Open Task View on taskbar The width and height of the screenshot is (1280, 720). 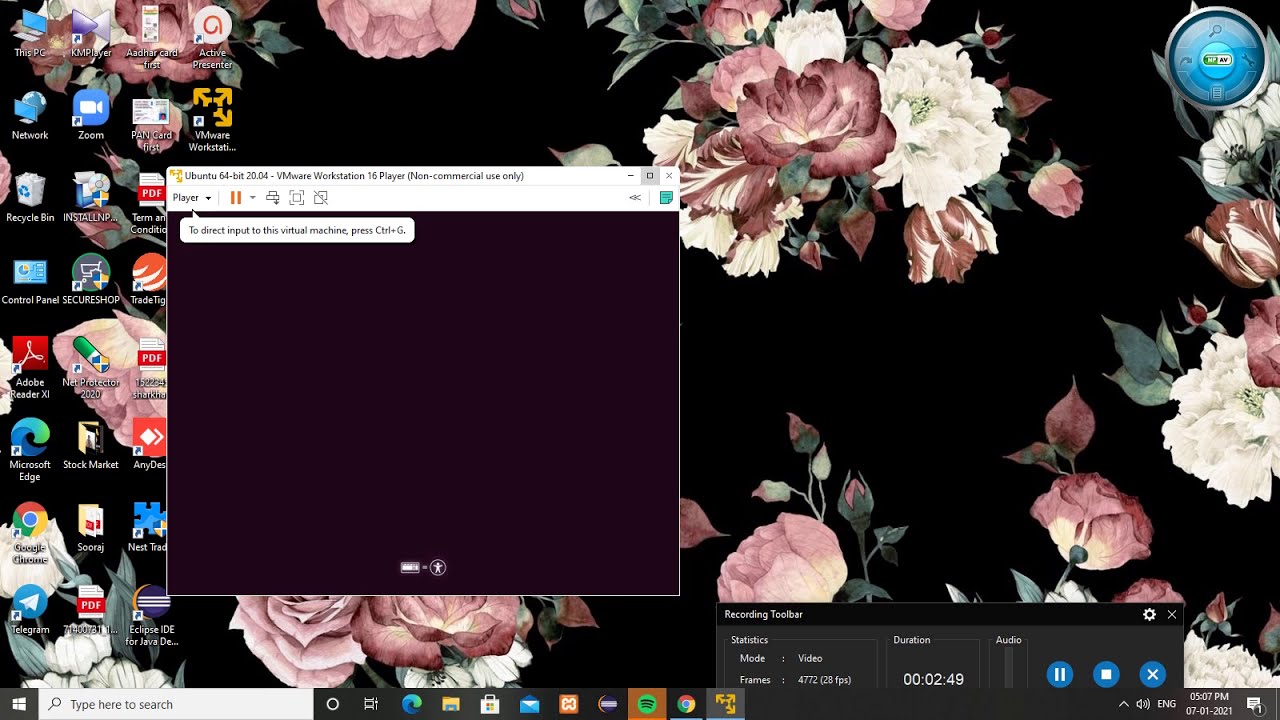pos(371,704)
